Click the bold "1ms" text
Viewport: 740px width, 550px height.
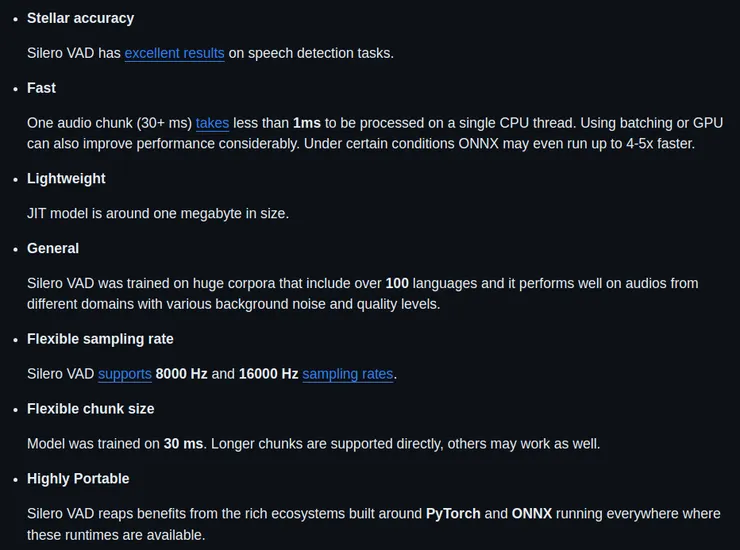point(307,123)
